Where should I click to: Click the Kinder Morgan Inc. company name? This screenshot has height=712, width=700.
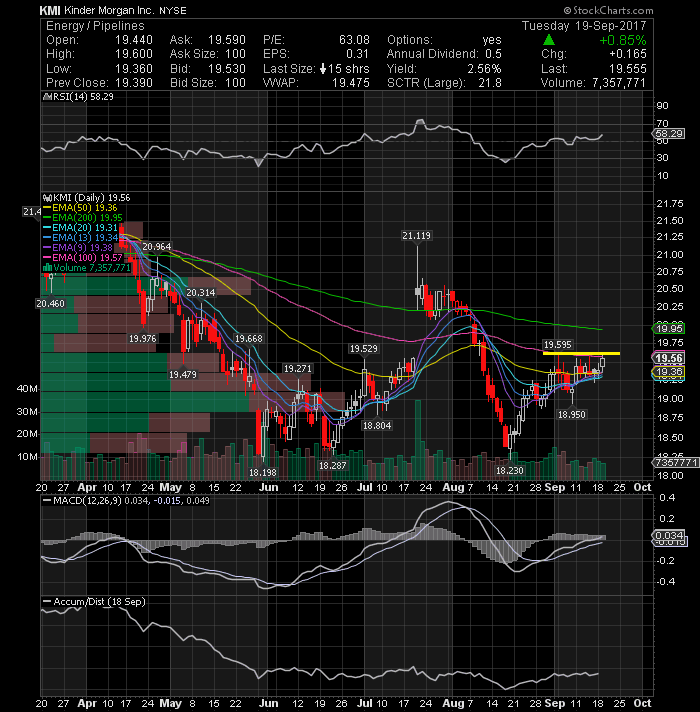point(108,10)
